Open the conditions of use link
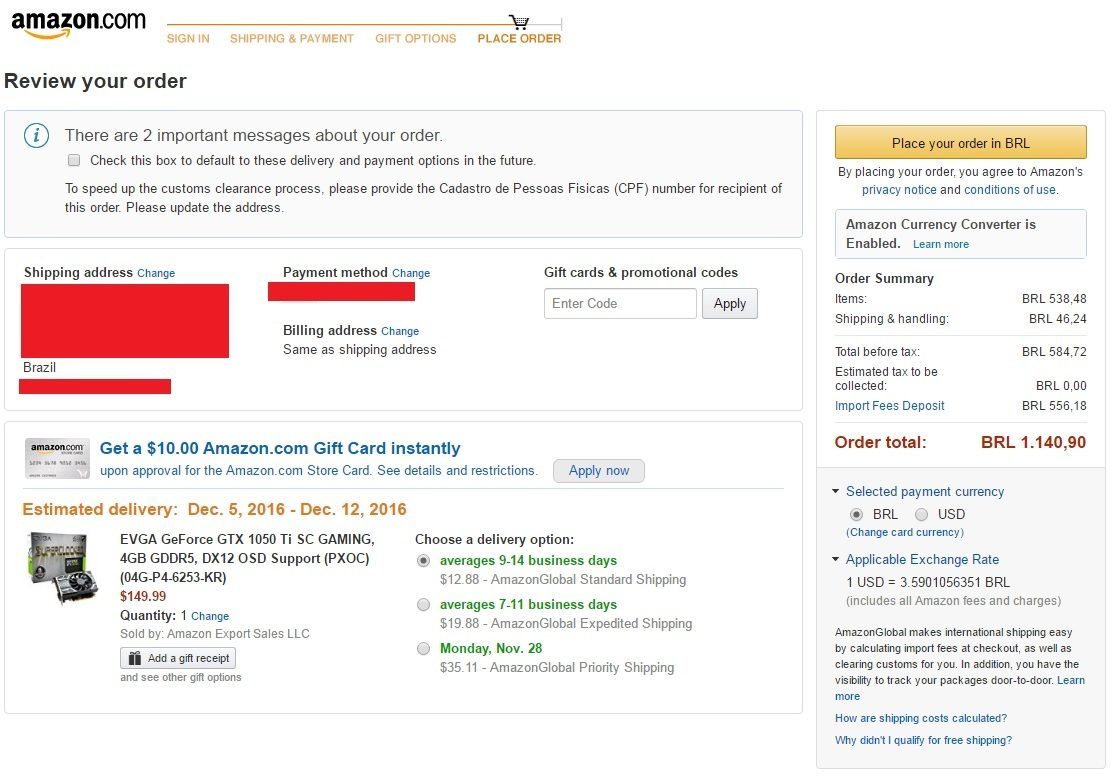The height and width of the screenshot is (778, 1113). coord(1010,190)
